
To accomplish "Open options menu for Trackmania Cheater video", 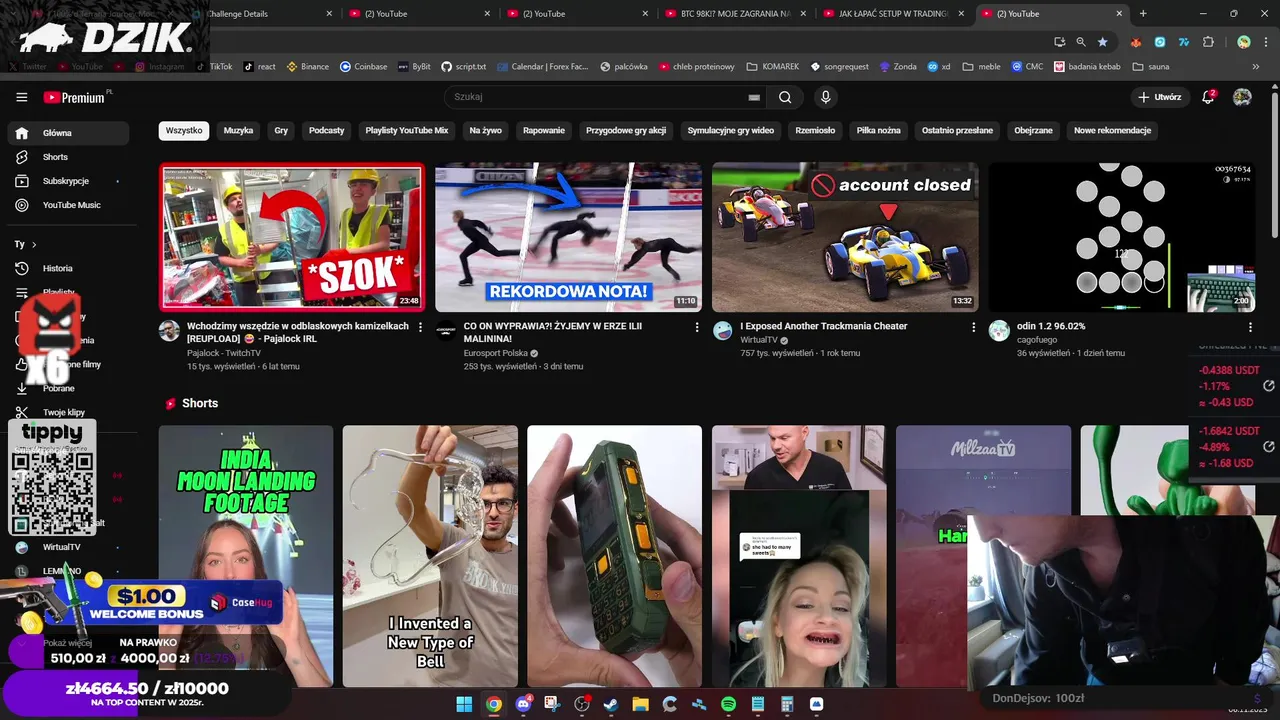I will (973, 327).
